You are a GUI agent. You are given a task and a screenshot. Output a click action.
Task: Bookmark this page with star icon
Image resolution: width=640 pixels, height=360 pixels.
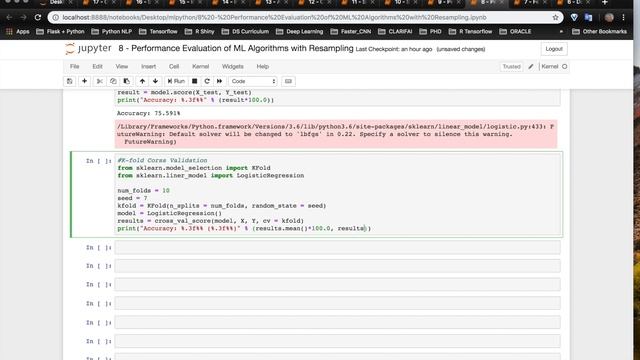(555, 18)
